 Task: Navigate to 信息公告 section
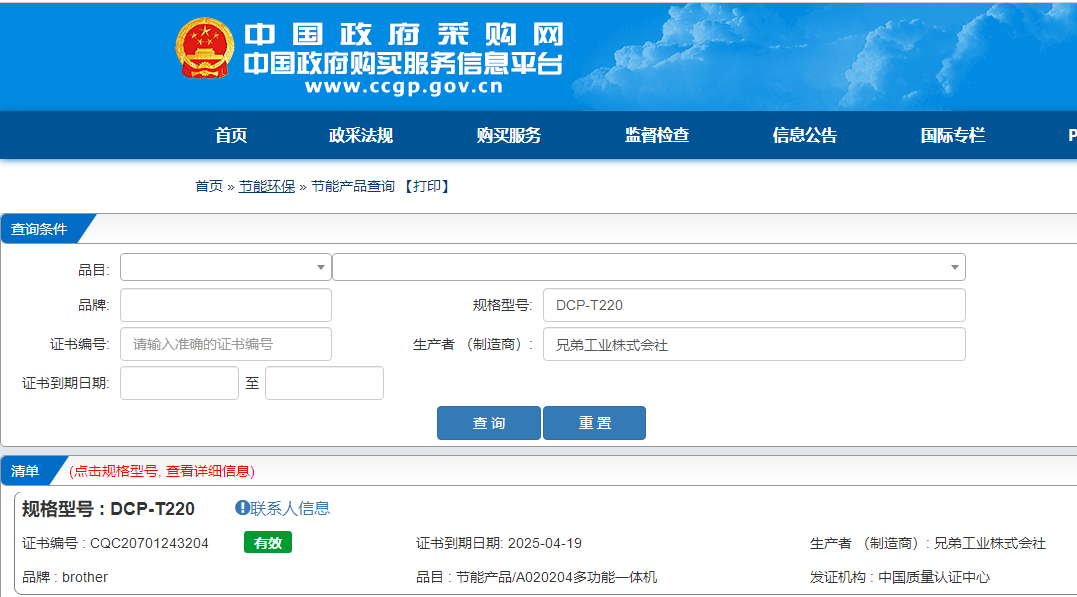(805, 136)
